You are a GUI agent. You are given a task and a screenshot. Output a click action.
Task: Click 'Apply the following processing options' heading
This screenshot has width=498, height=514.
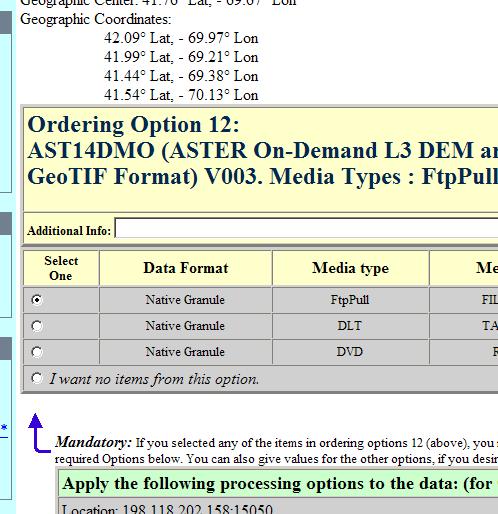[x=277, y=484]
